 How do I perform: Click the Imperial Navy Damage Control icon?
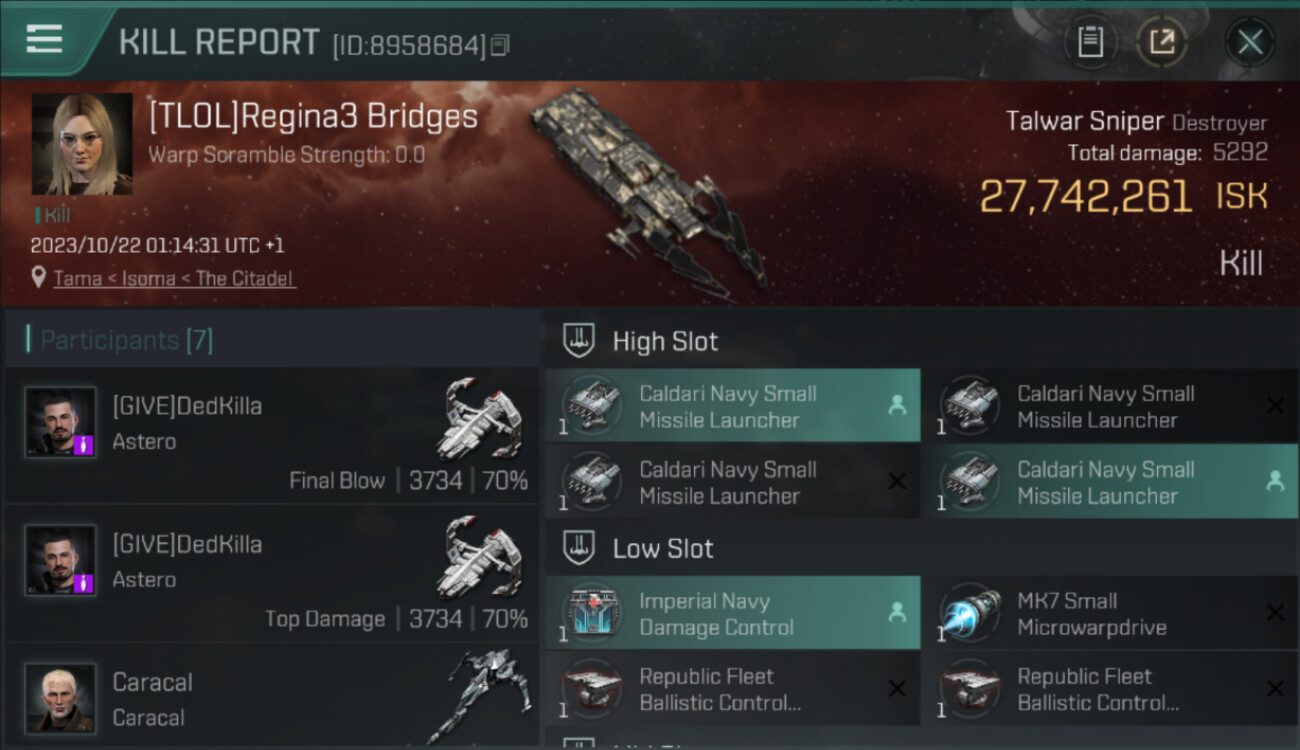(592, 613)
